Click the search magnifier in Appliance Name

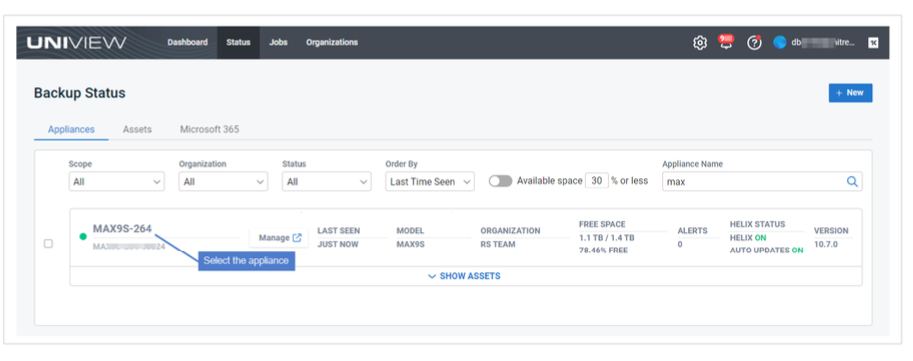852,182
